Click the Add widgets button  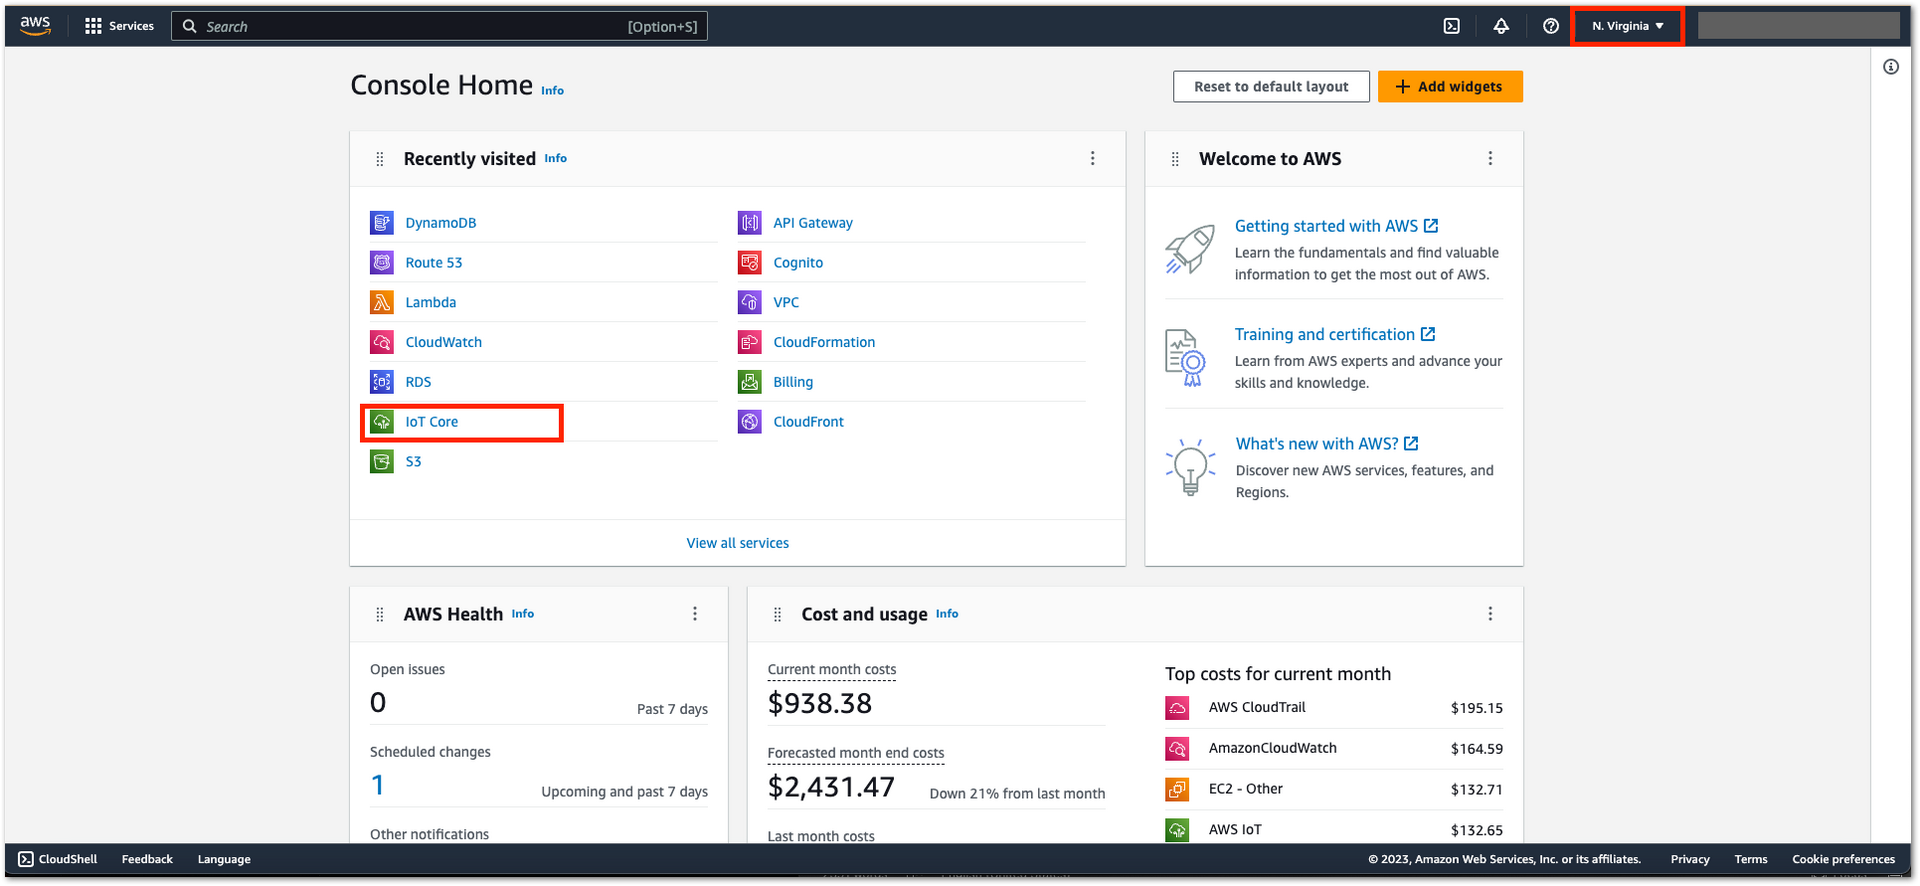click(1450, 87)
